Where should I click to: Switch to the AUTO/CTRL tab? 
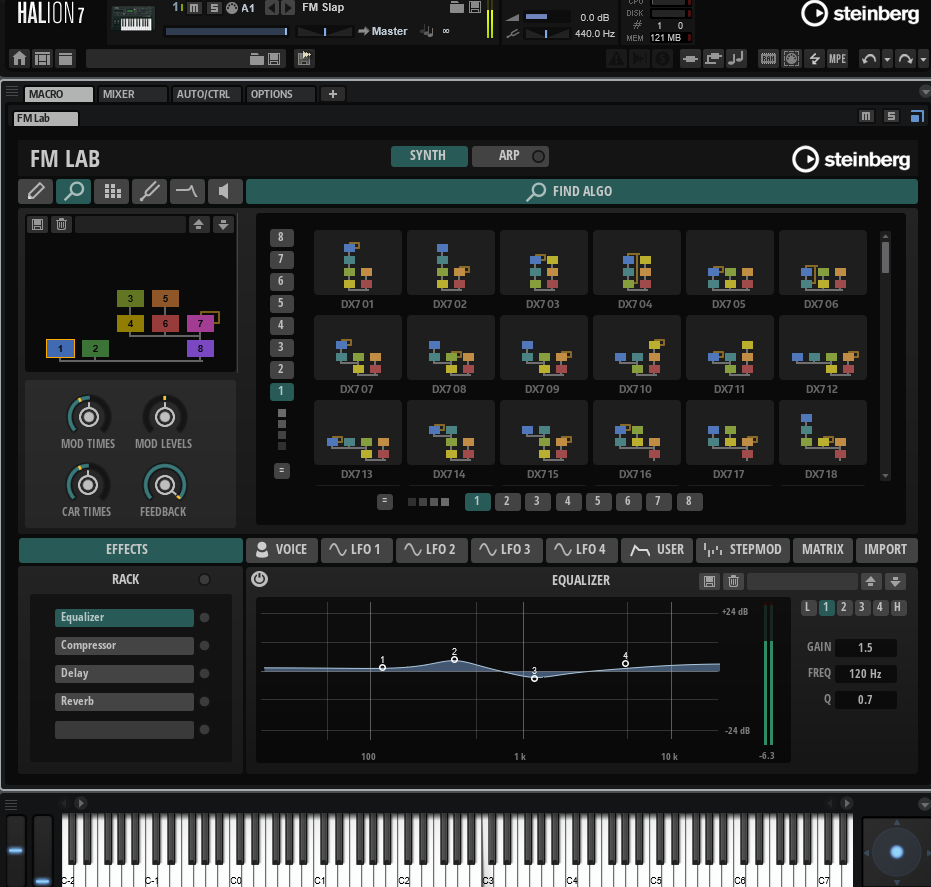pos(206,94)
